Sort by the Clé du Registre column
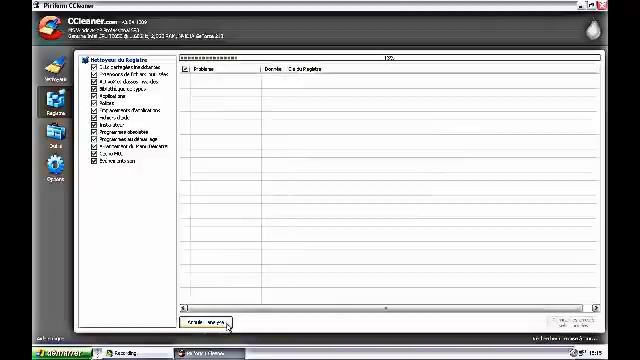 tap(305, 69)
